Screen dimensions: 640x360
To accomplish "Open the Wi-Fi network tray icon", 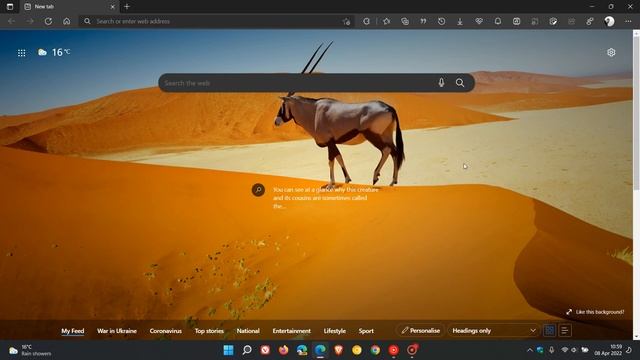I will (x=565, y=350).
